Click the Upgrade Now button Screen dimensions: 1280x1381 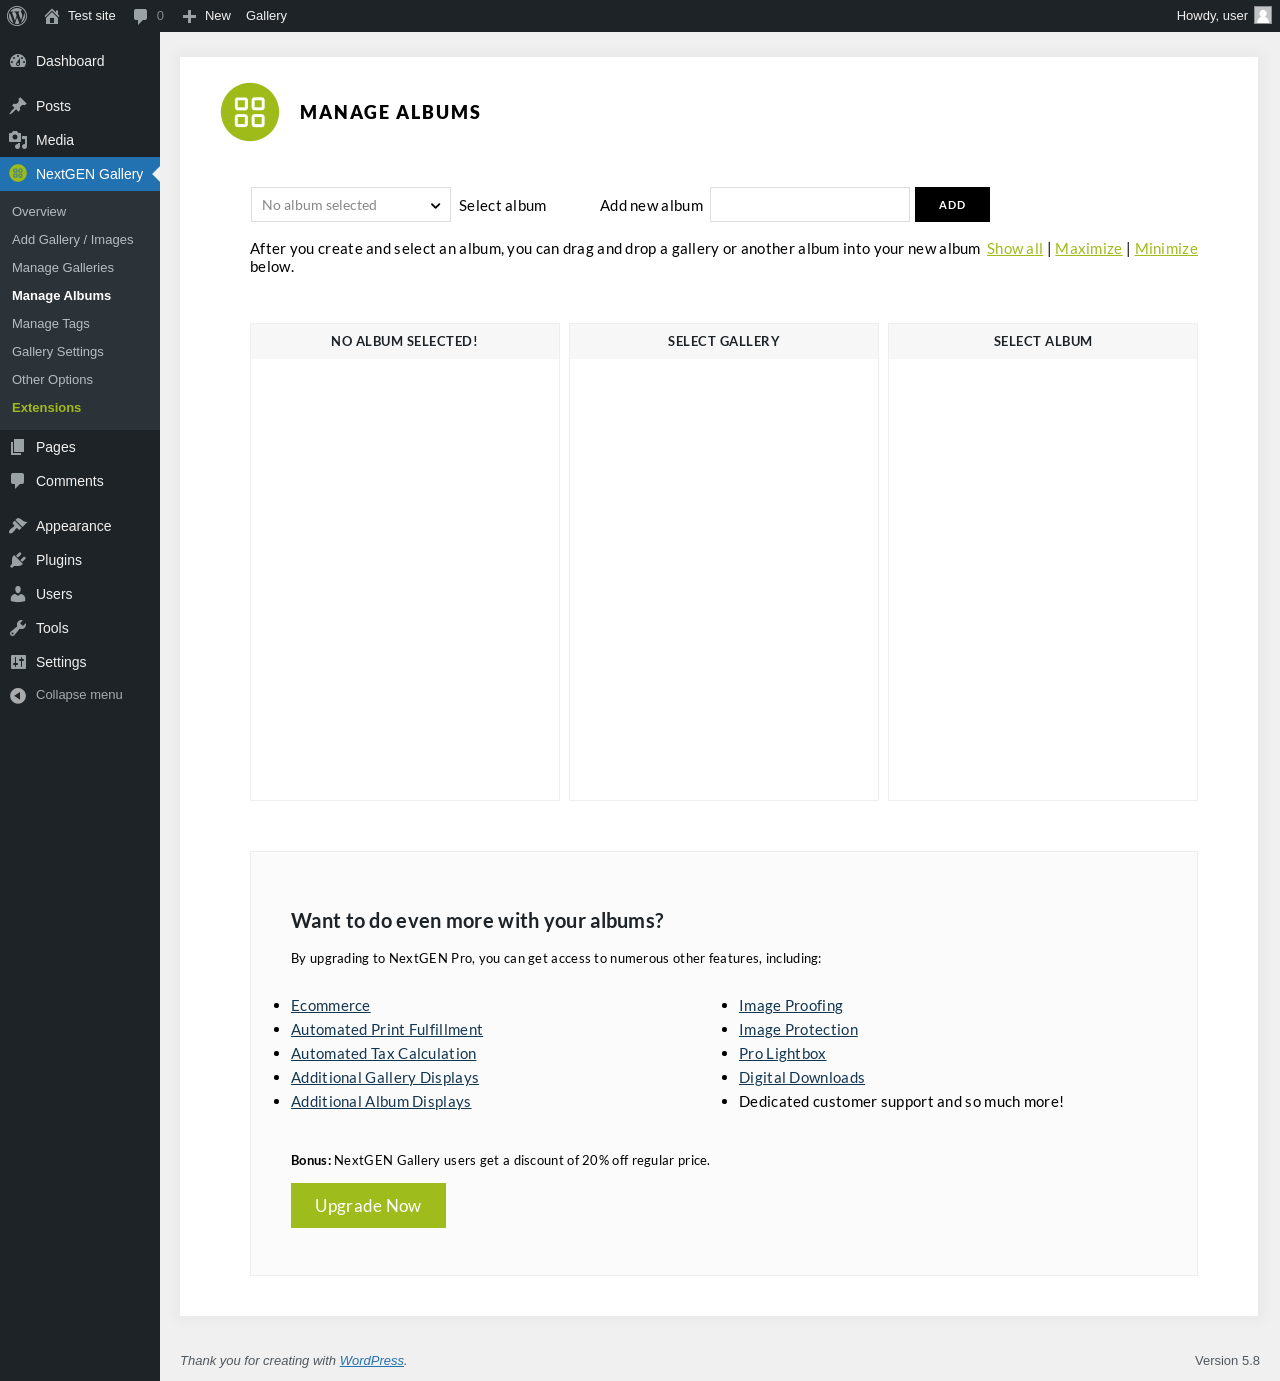pos(368,1206)
